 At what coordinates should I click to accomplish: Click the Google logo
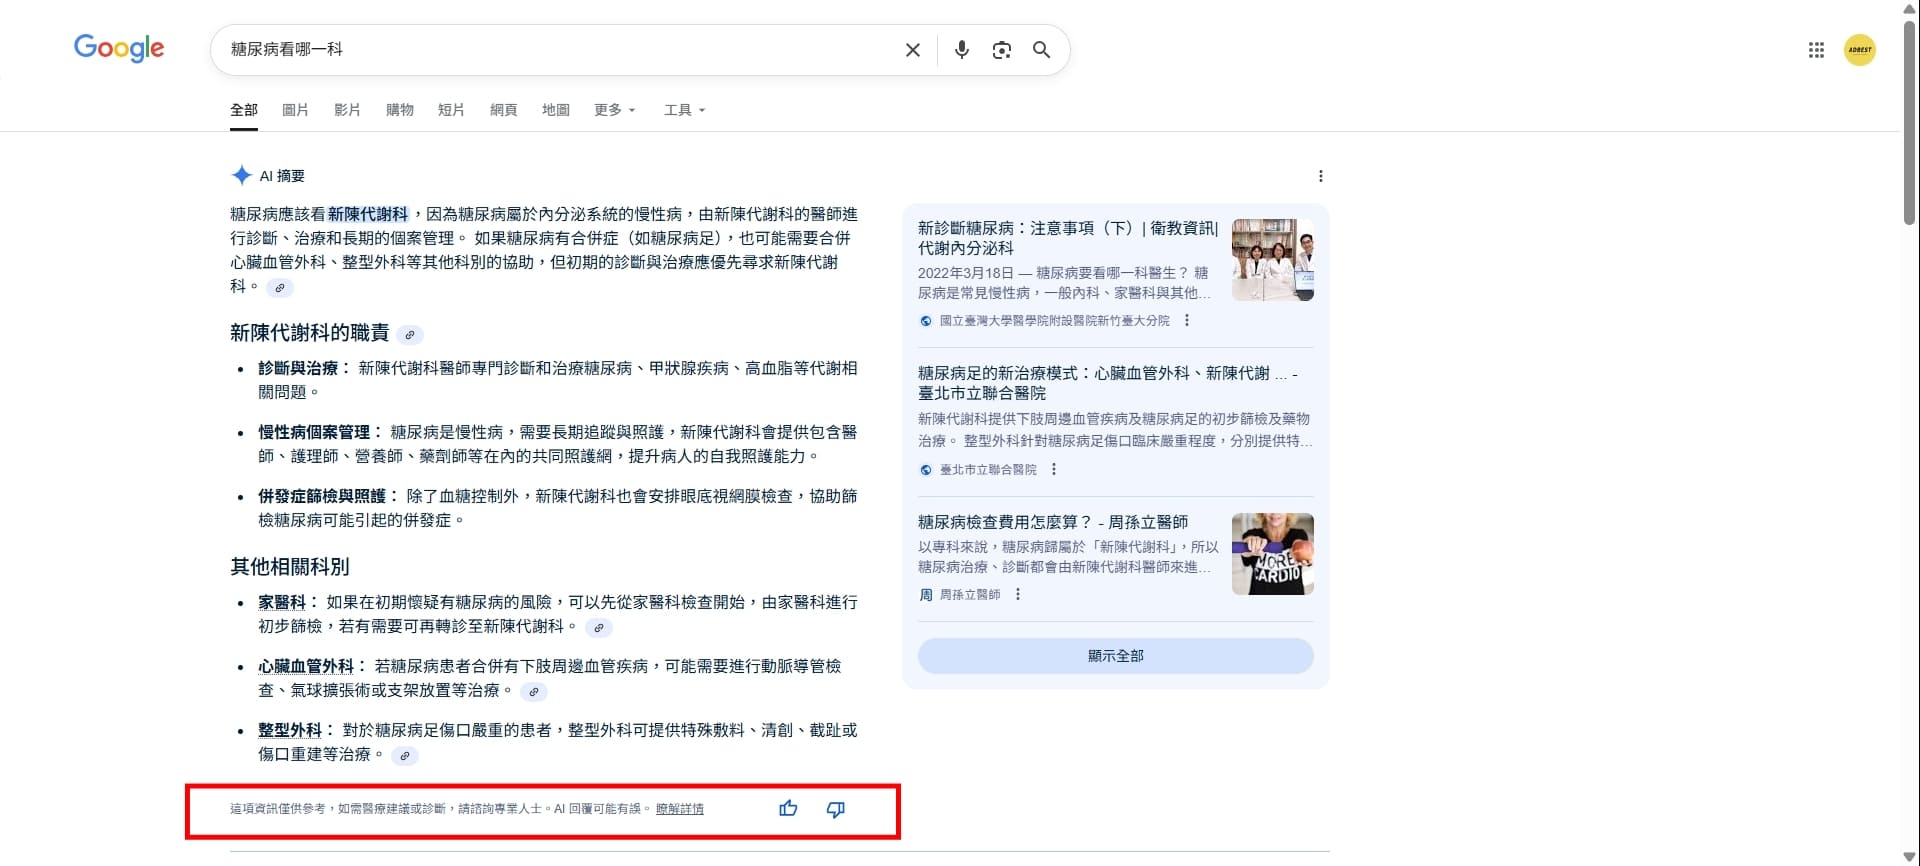[119, 48]
